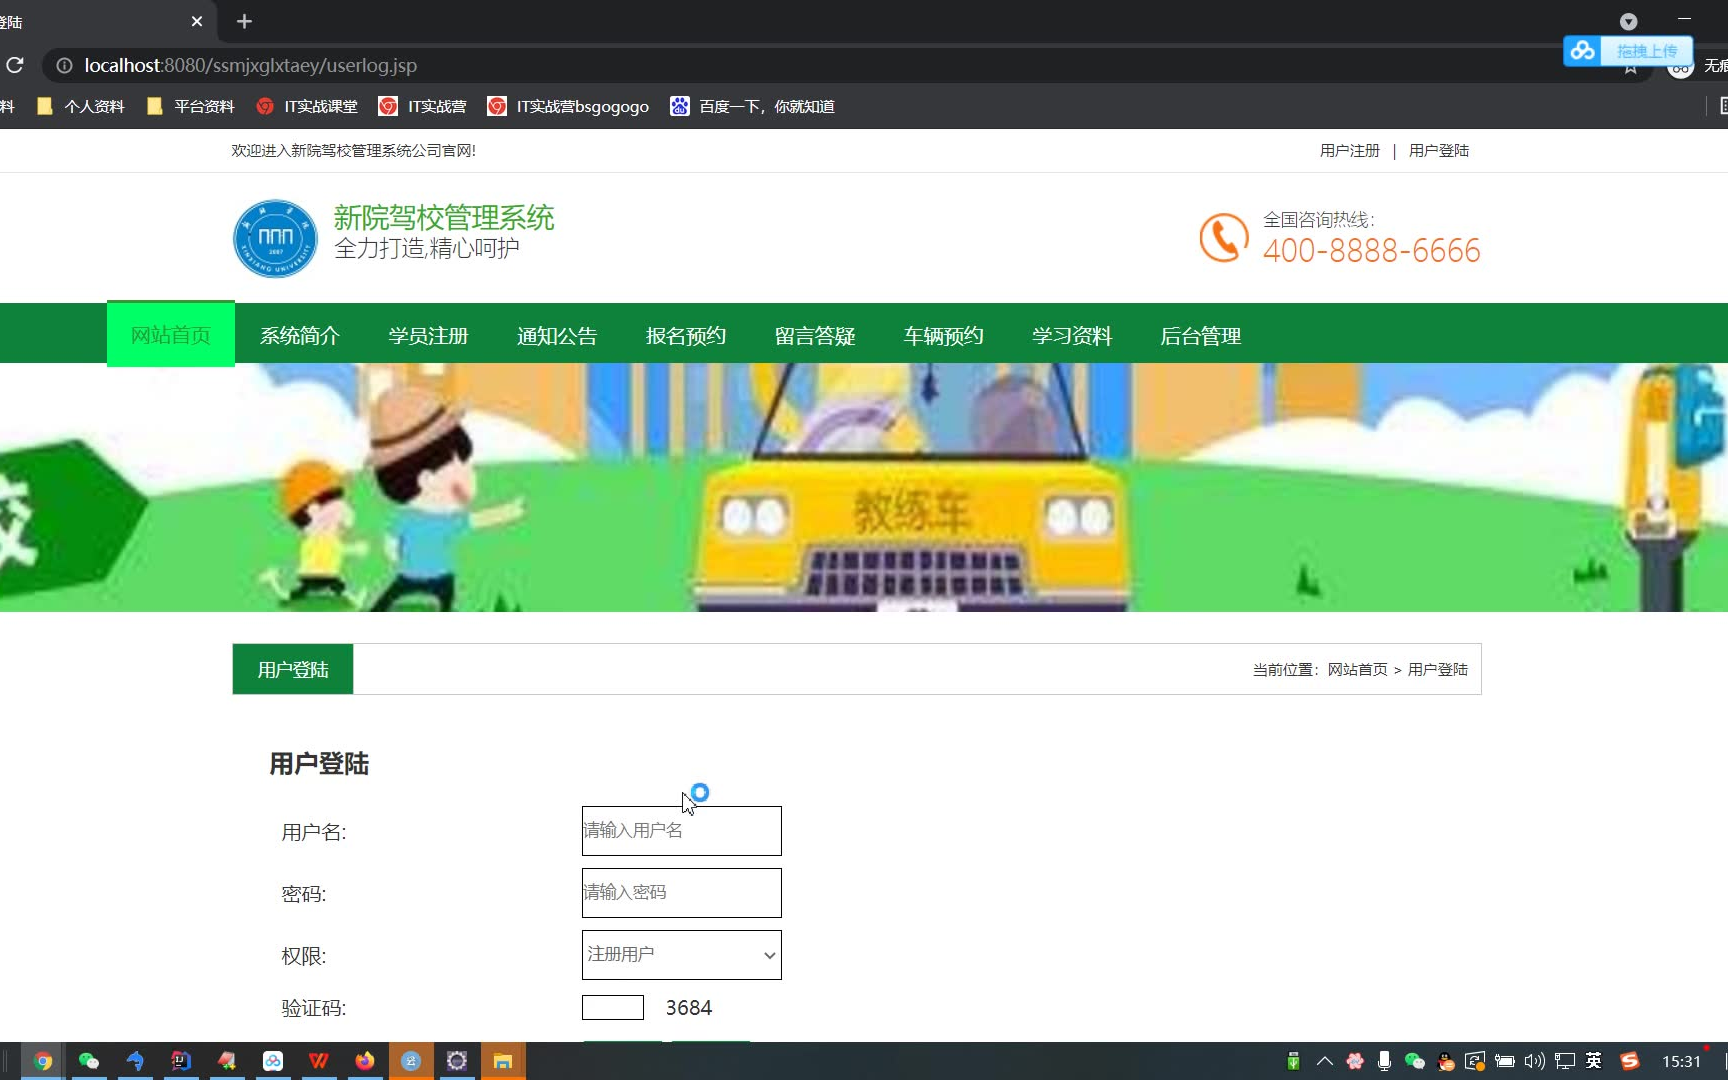The image size is (1728, 1080).
Task: Open the 百度一下，你就知道 bookmark
Action: click(x=752, y=106)
